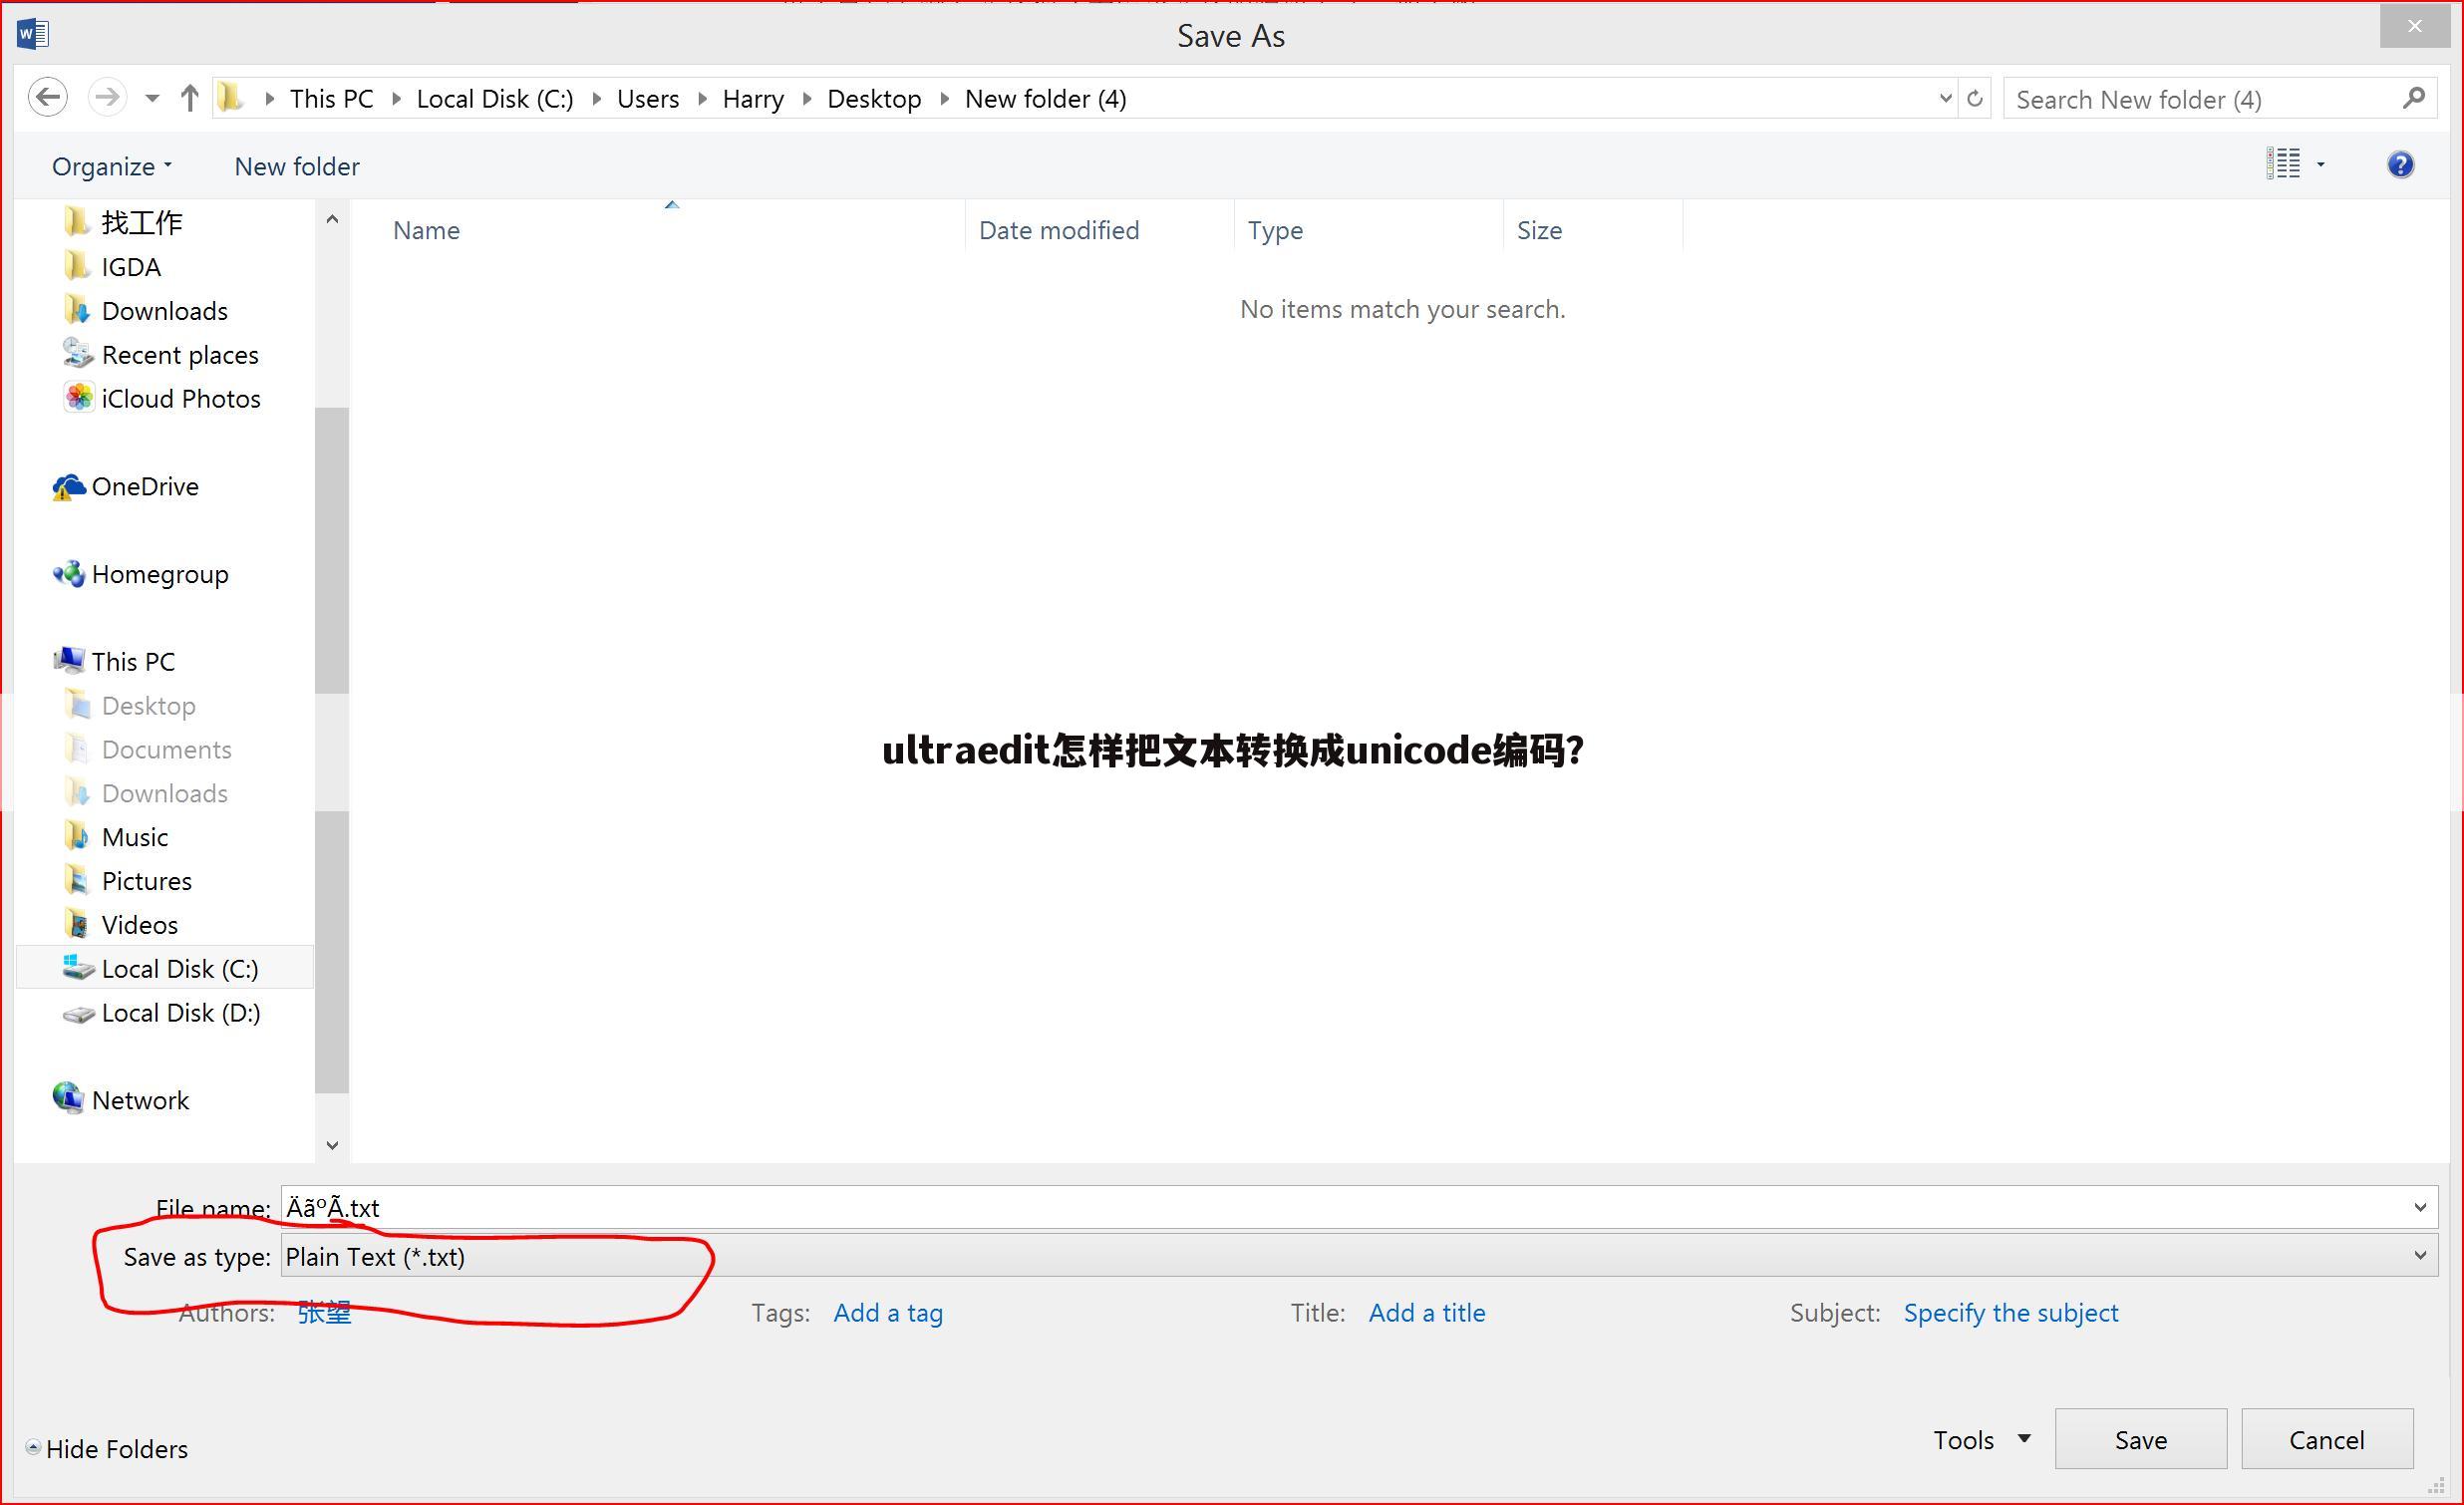Image resolution: width=2464 pixels, height=1505 pixels.
Task: Open Pictures folder in navigation pane
Action: (x=146, y=881)
